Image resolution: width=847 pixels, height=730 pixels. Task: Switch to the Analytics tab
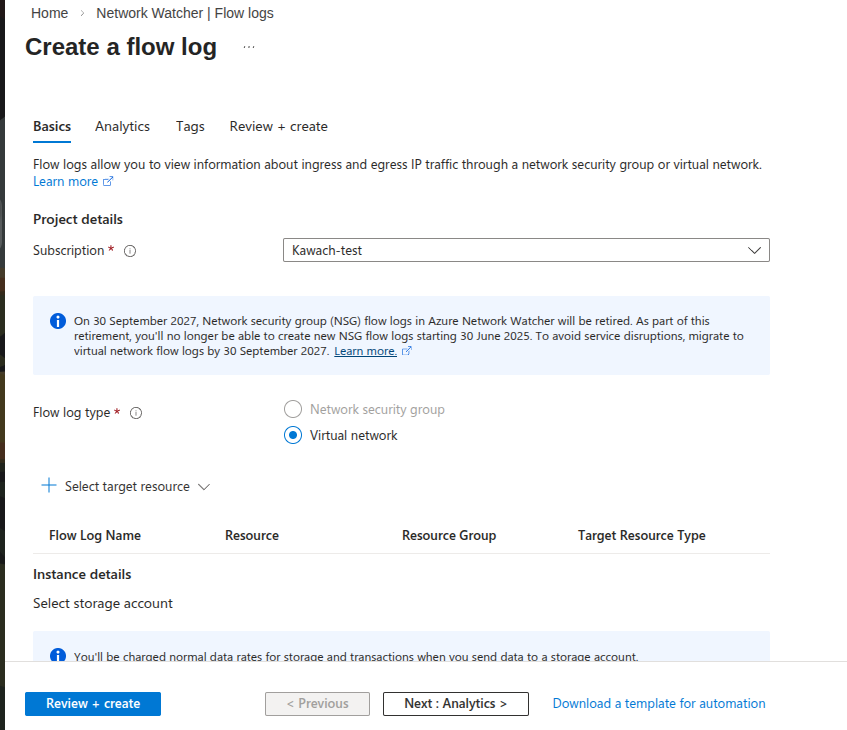pyautogui.click(x=122, y=126)
